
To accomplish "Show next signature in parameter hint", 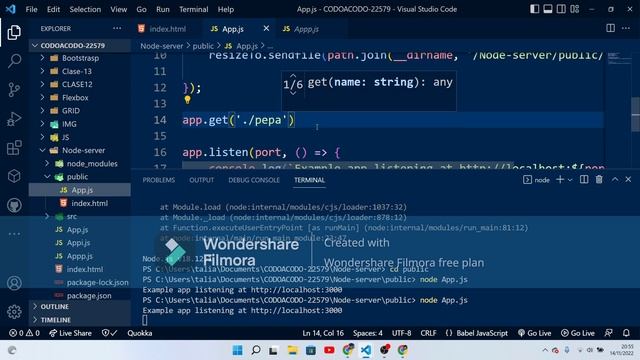I will click(x=293, y=93).
